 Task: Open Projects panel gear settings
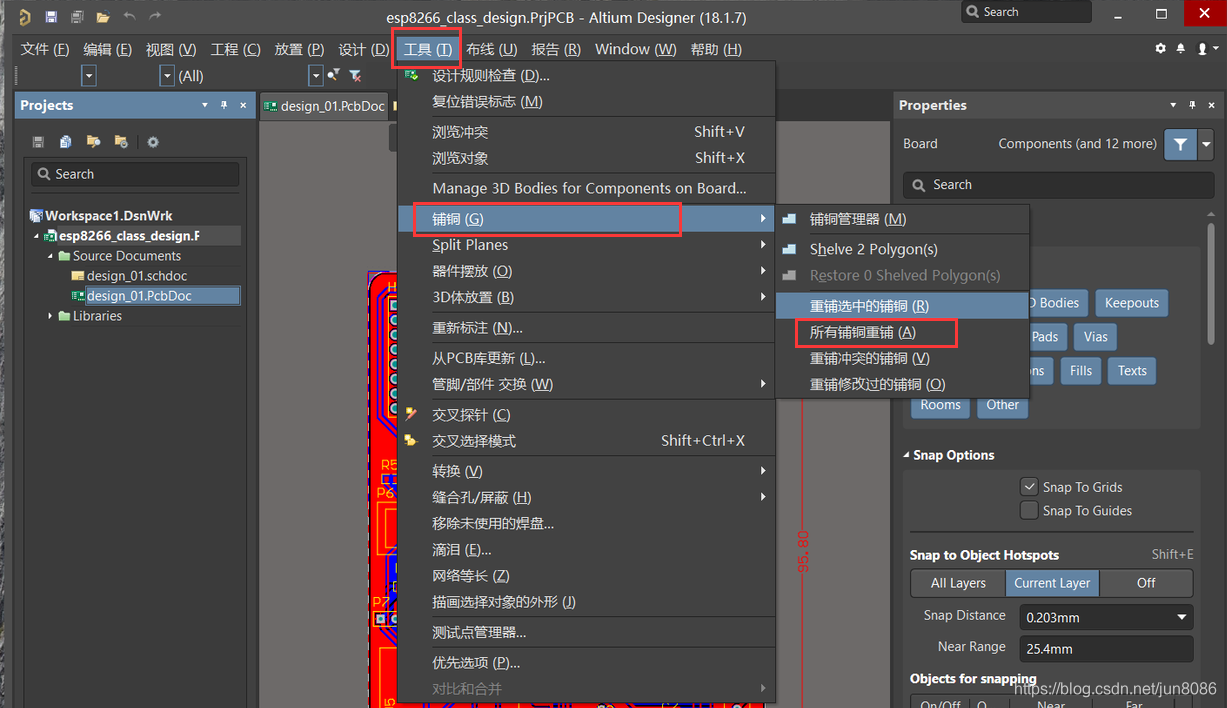(x=153, y=142)
